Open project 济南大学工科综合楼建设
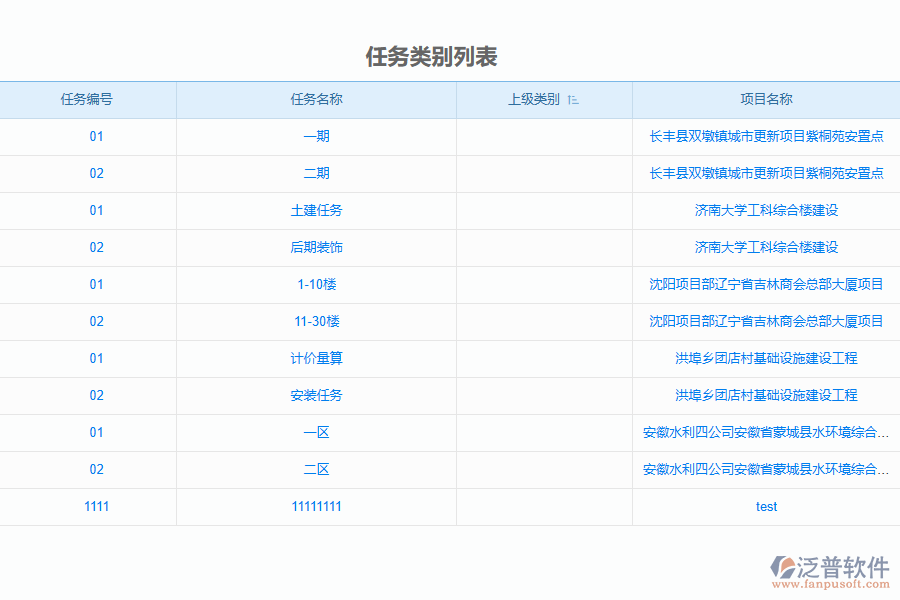The width and height of the screenshot is (900, 600). [x=766, y=210]
